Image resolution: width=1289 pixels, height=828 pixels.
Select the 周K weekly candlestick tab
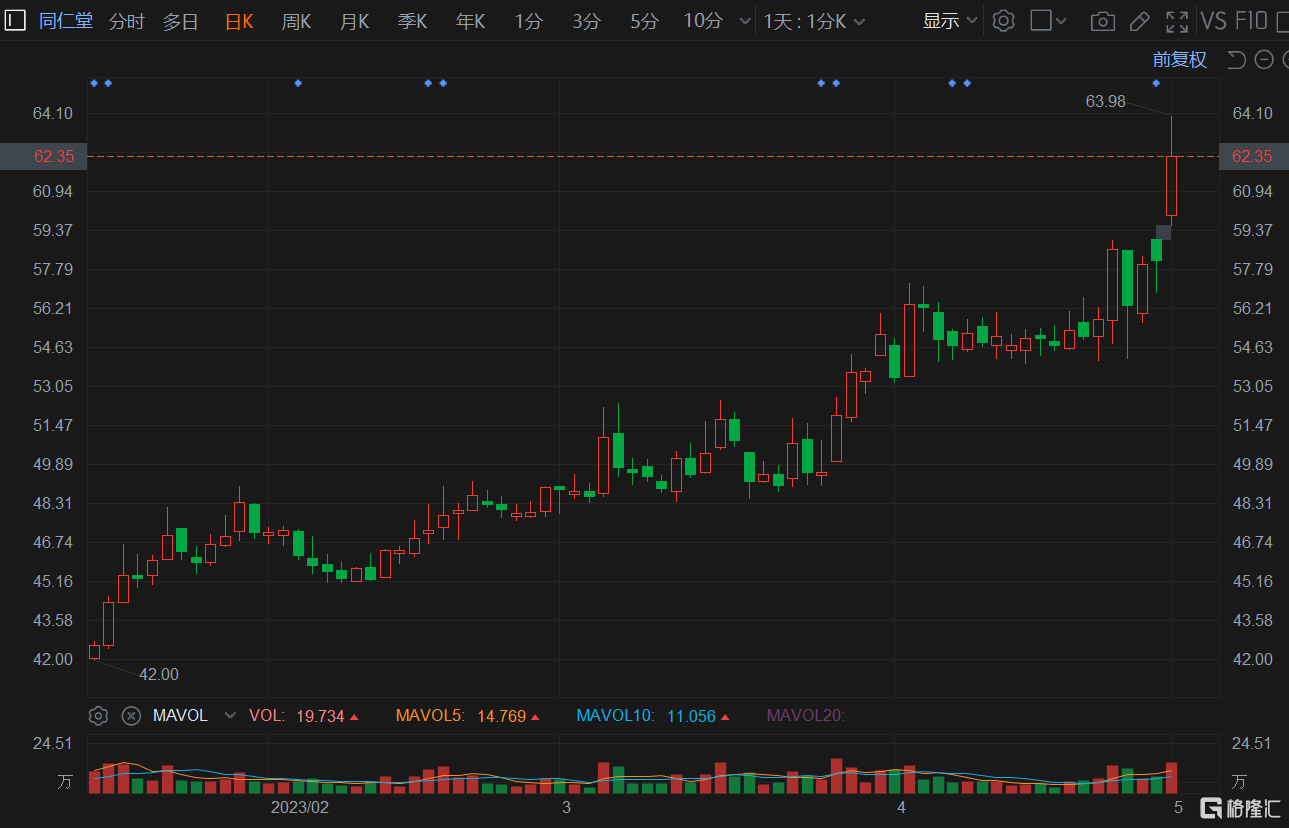click(296, 21)
